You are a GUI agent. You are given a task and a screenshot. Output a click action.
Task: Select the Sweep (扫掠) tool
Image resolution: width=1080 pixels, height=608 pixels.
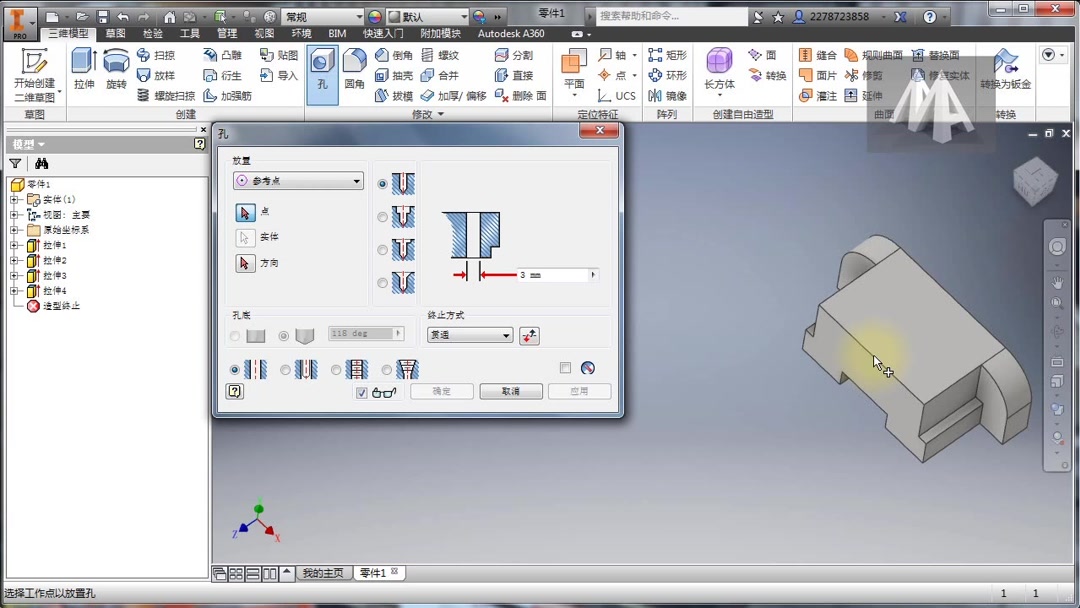click(160, 56)
